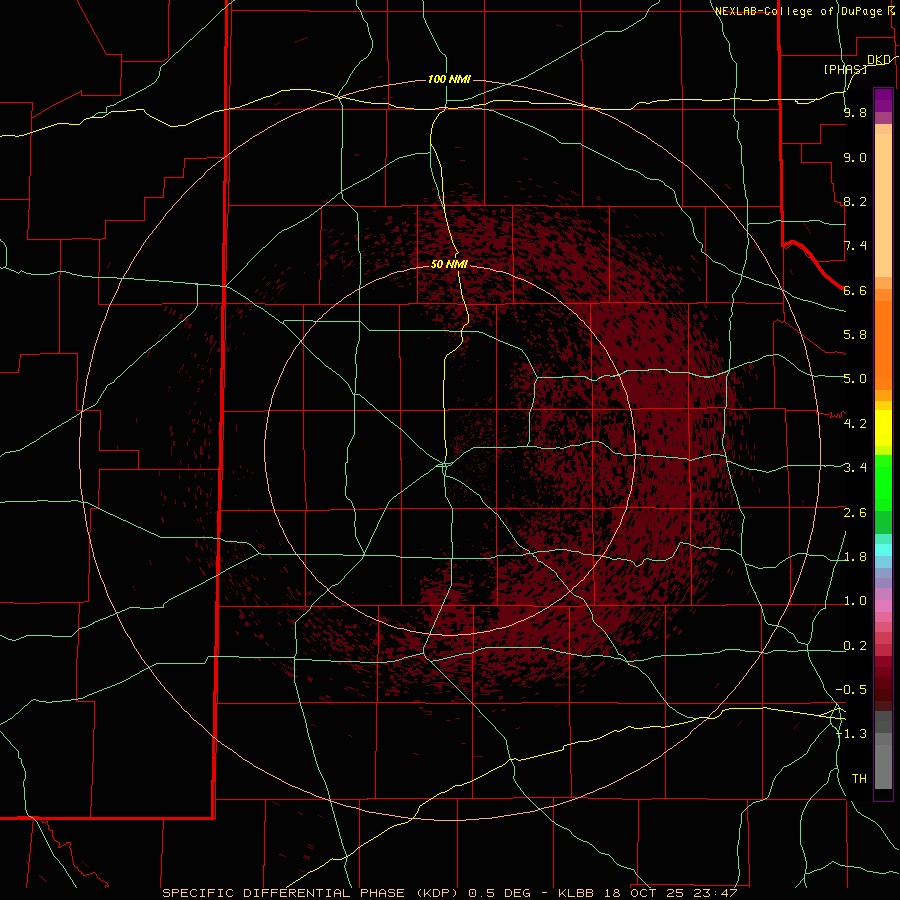Click the 1.8 value on color scale
Viewport: 900px width, 900px height.
pyautogui.click(x=855, y=557)
